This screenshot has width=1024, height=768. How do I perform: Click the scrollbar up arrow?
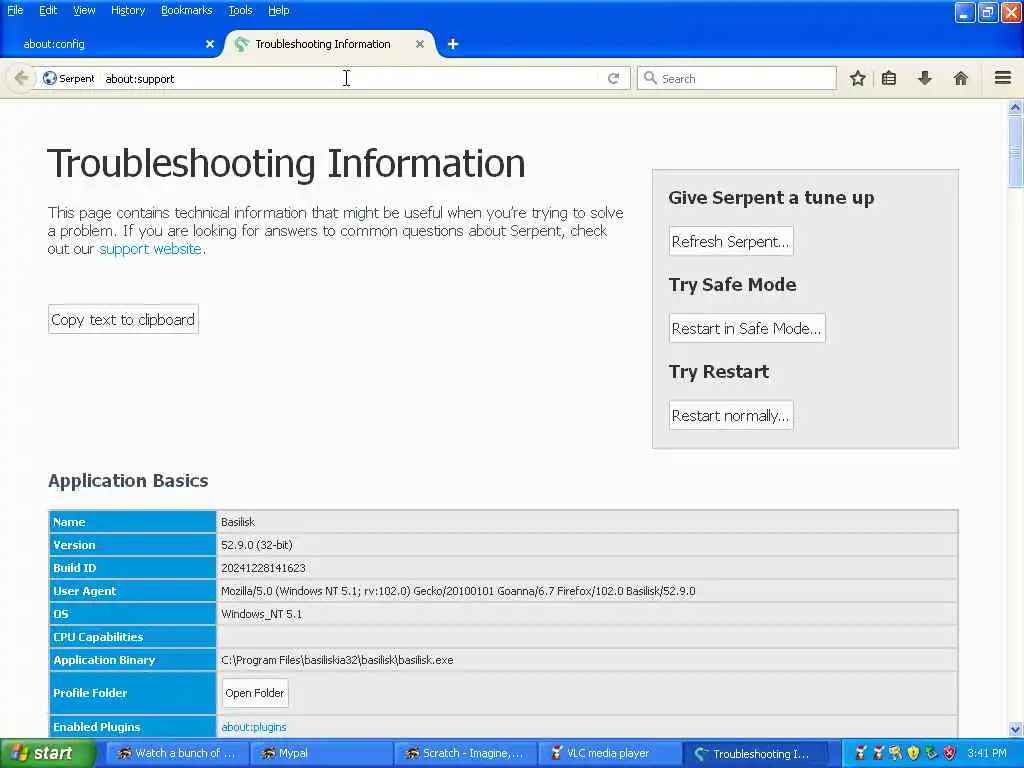click(1015, 107)
